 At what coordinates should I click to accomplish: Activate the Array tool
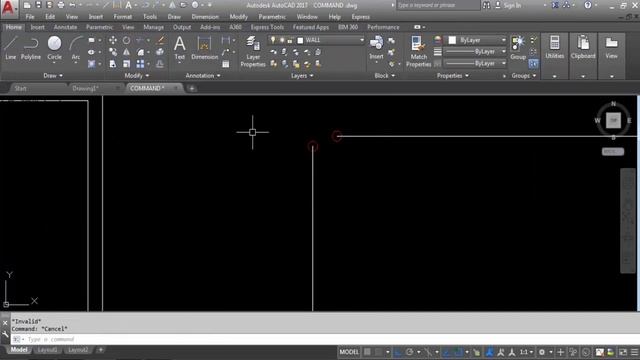click(140, 64)
